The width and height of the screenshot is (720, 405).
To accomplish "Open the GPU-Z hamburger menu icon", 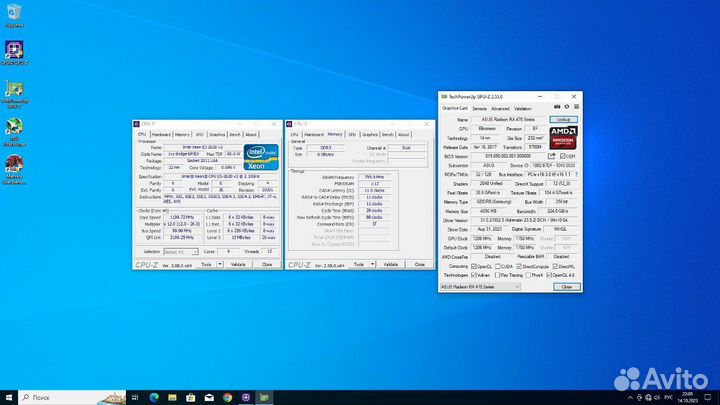I will point(576,107).
